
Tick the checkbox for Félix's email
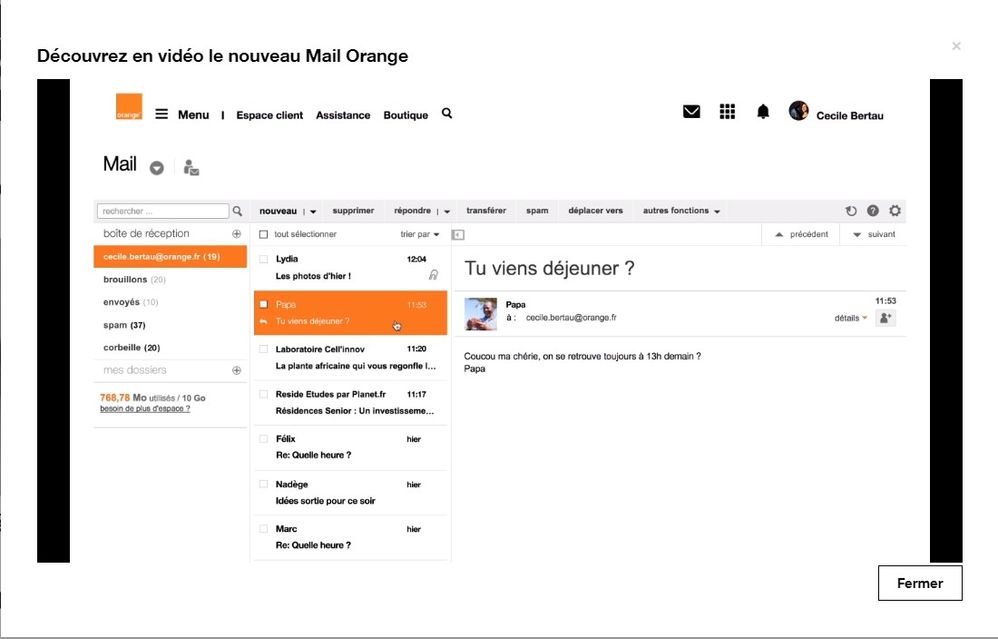[264, 439]
